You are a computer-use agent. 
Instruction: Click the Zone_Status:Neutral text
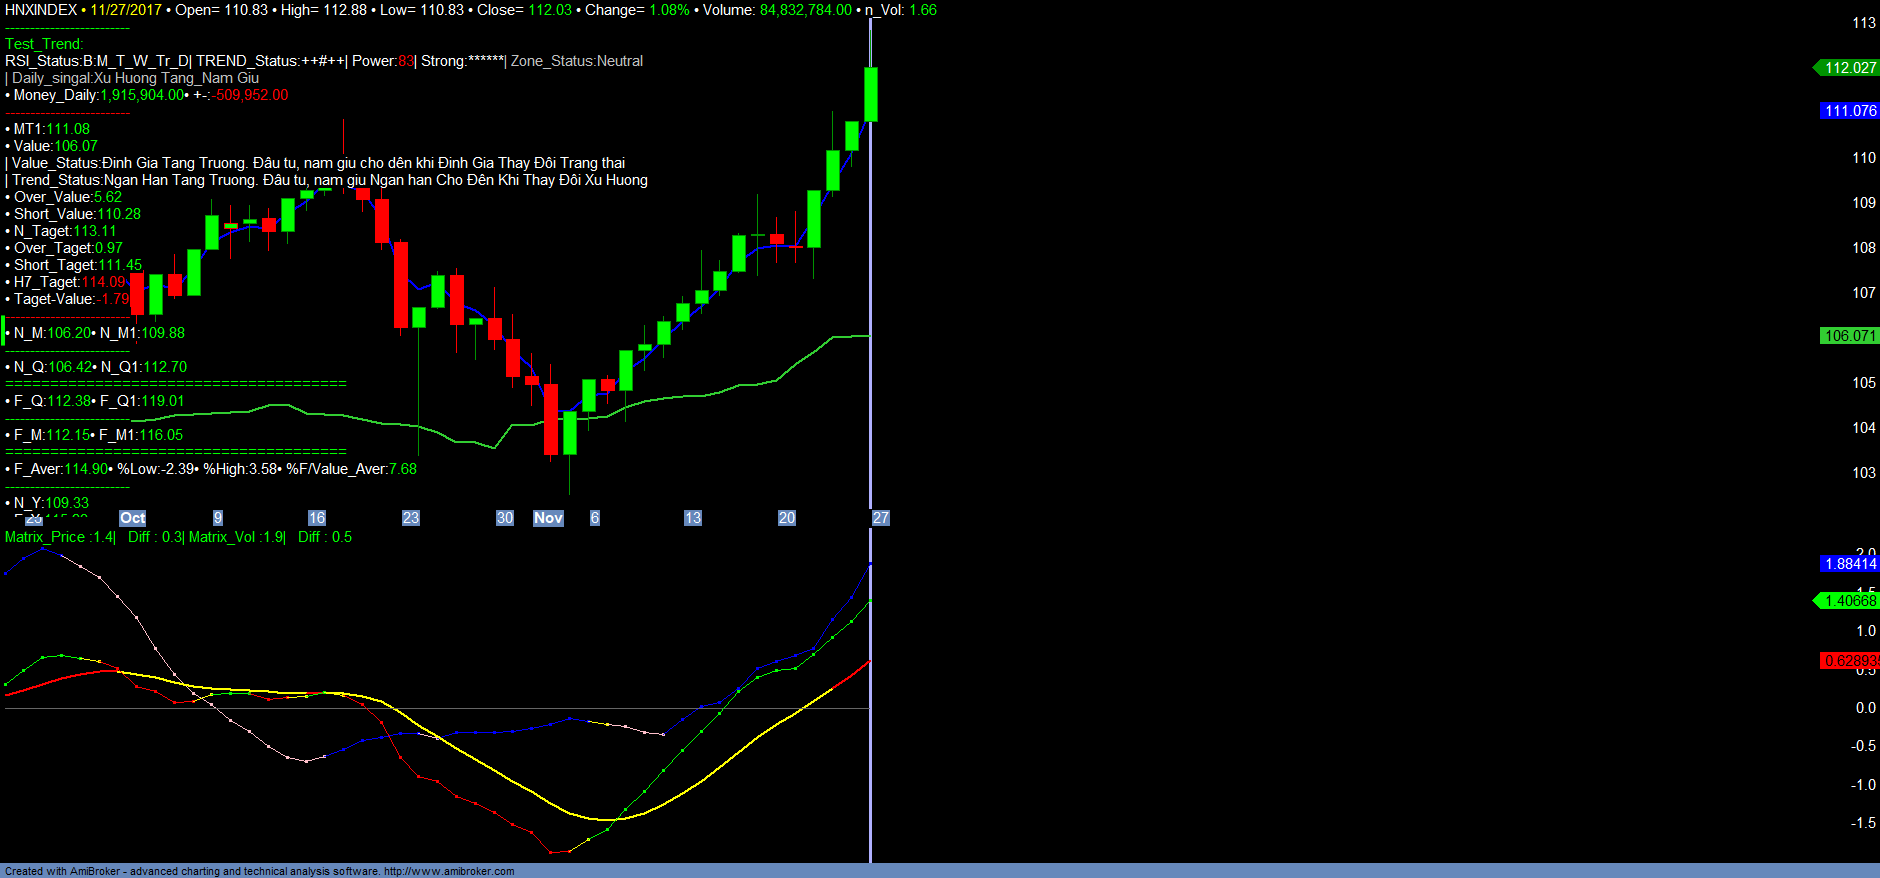click(x=577, y=61)
